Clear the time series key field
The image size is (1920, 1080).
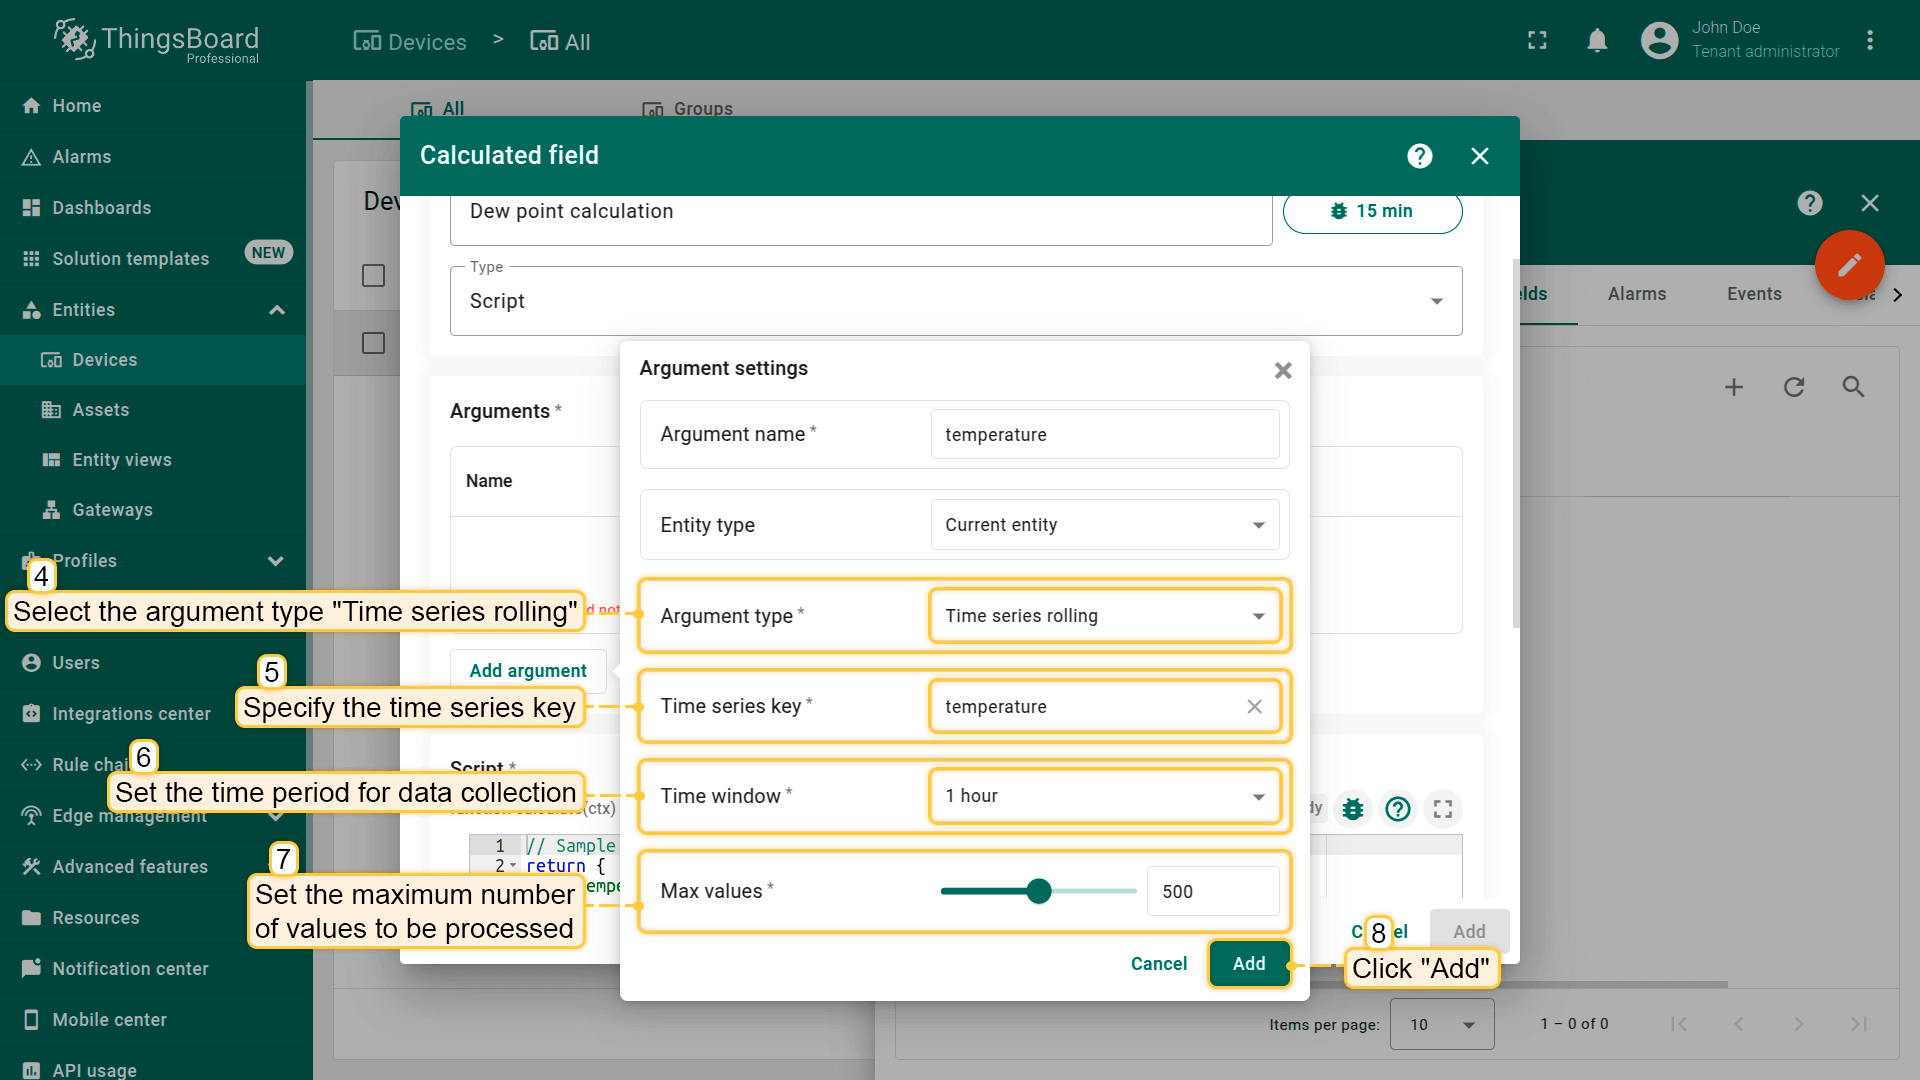[1254, 706]
